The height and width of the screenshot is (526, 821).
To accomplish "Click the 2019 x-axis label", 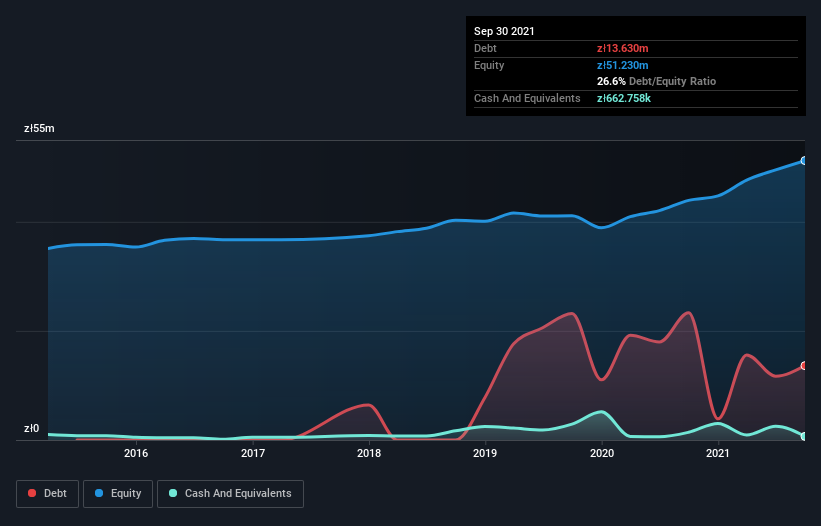I will pos(485,453).
